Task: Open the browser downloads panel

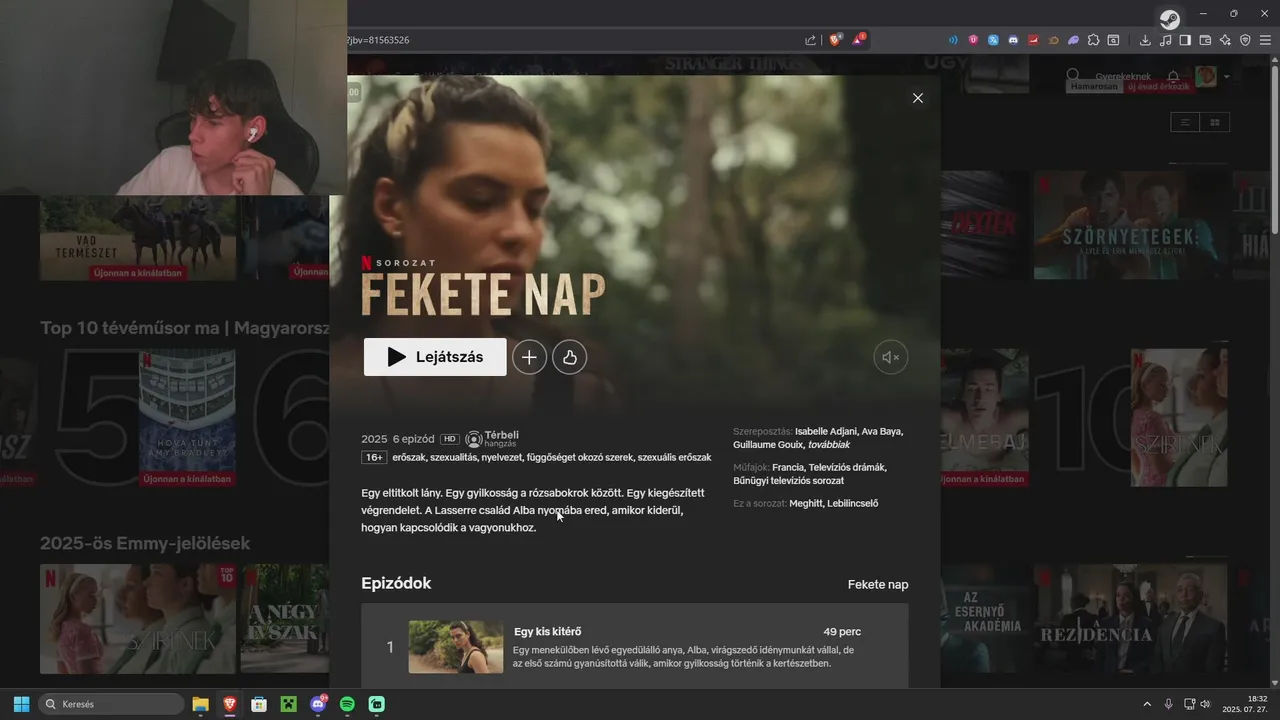Action: coord(1145,40)
